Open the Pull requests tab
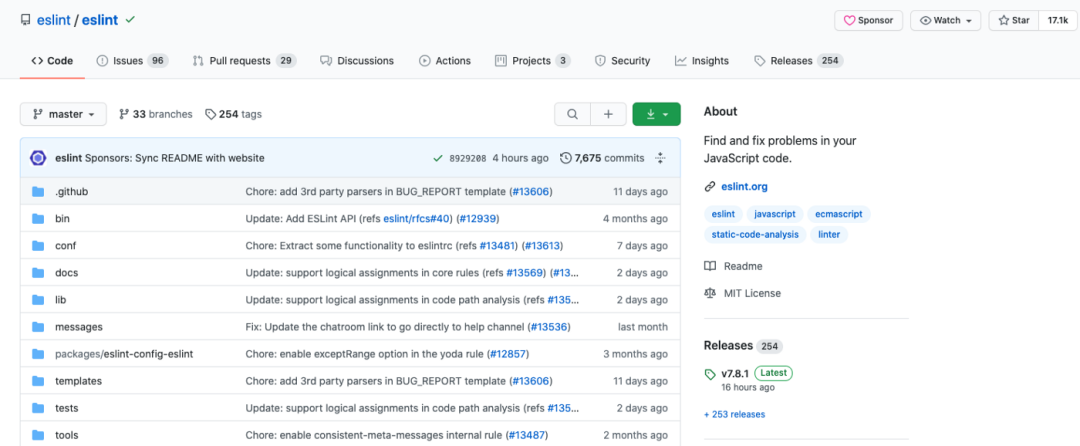The image size is (1080, 446). click(240, 61)
